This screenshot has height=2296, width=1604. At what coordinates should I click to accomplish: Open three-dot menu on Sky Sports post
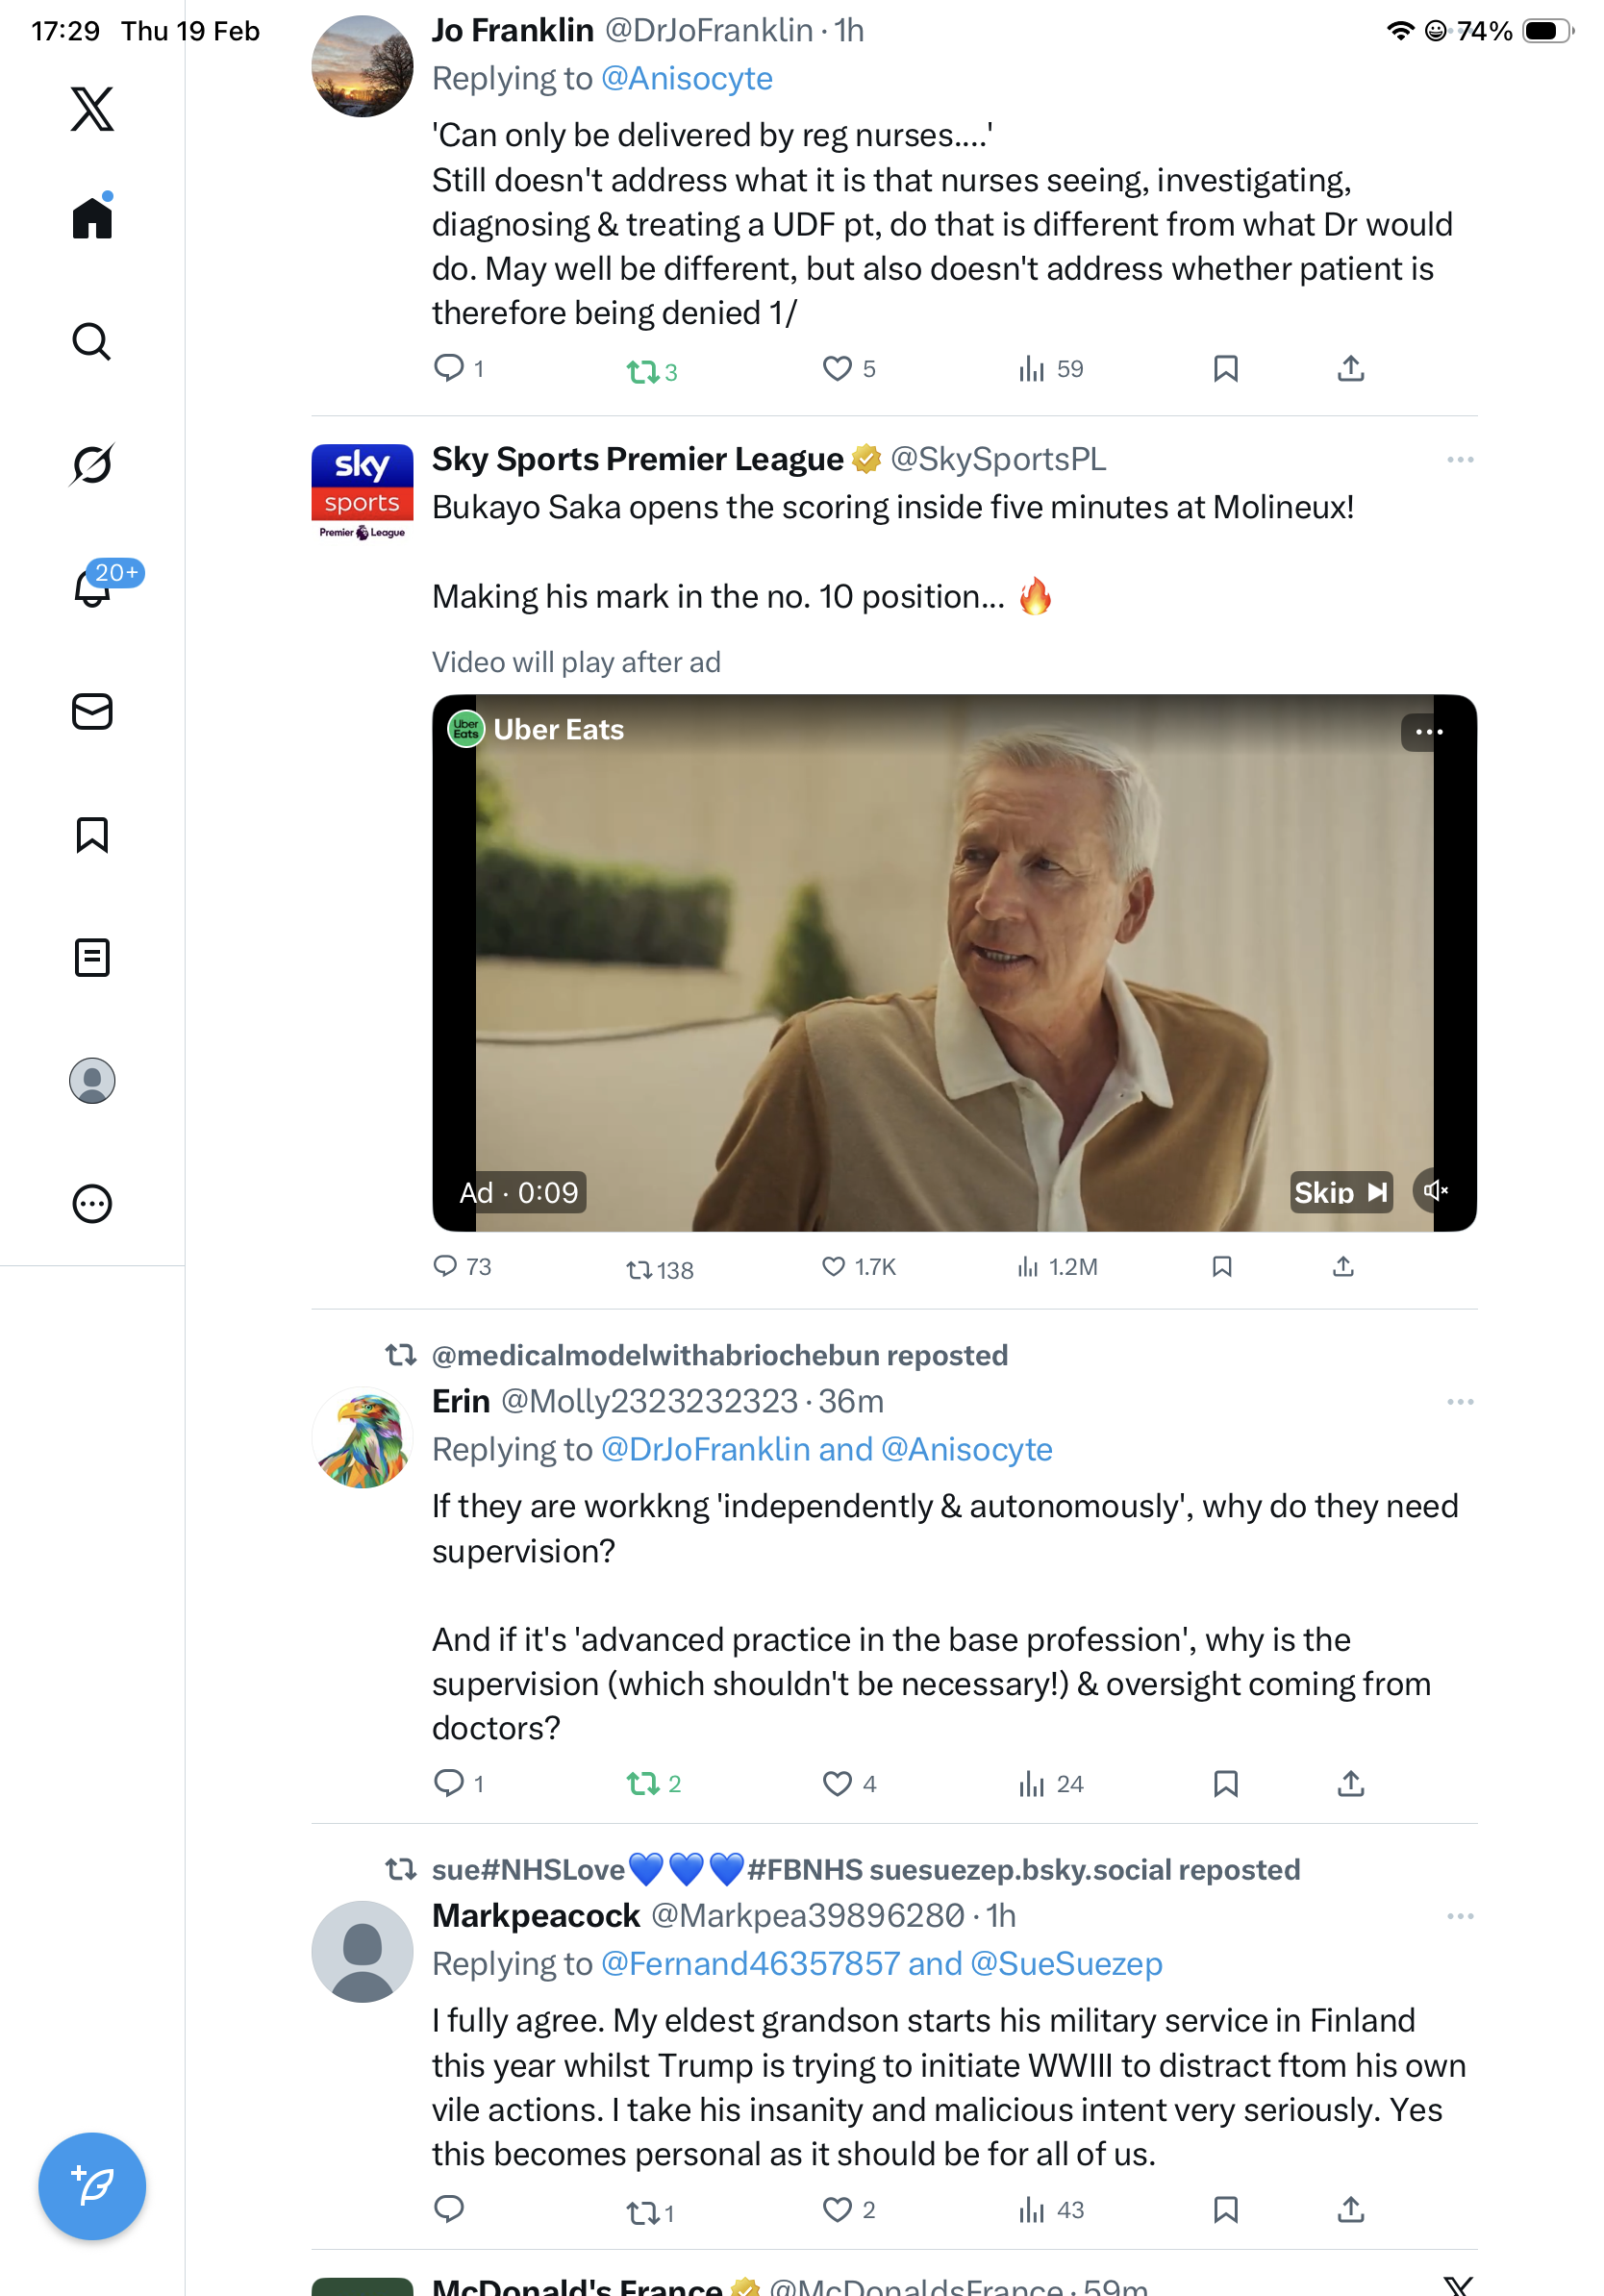[x=1459, y=460]
